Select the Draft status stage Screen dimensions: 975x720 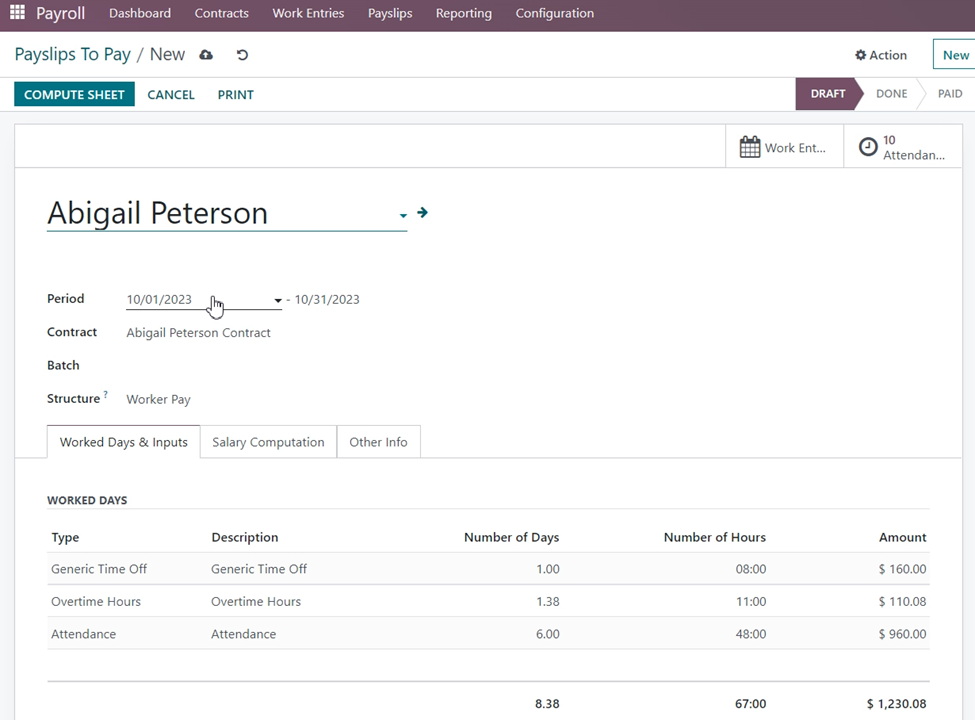pyautogui.click(x=827, y=94)
